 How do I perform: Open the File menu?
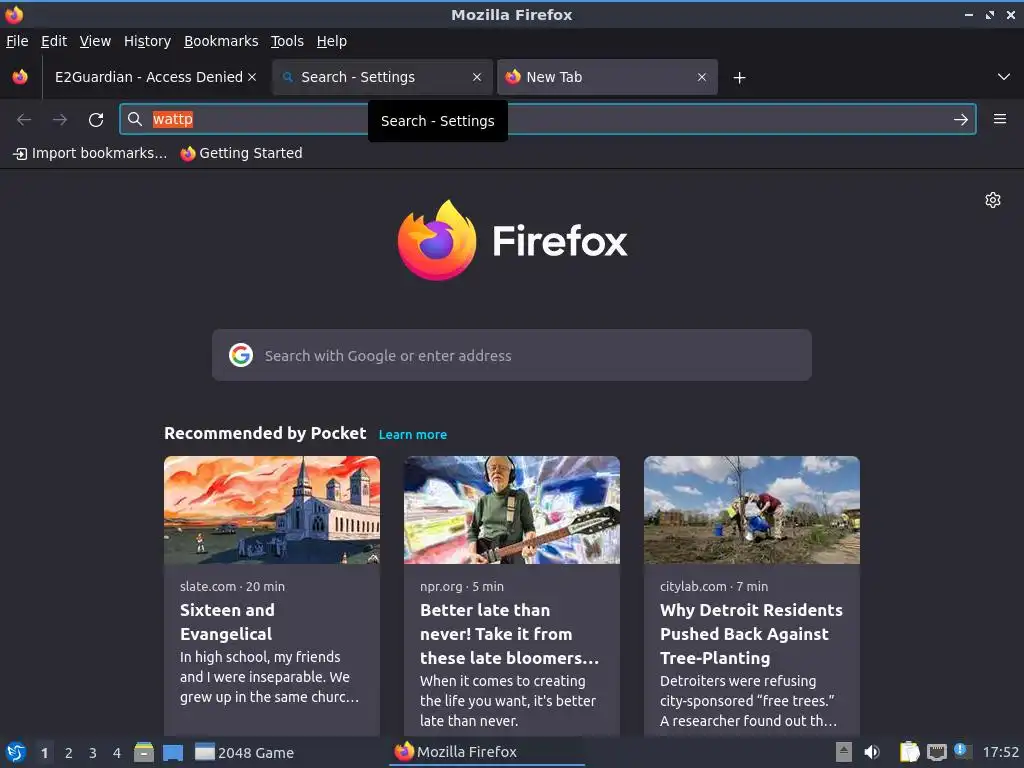click(x=17, y=41)
